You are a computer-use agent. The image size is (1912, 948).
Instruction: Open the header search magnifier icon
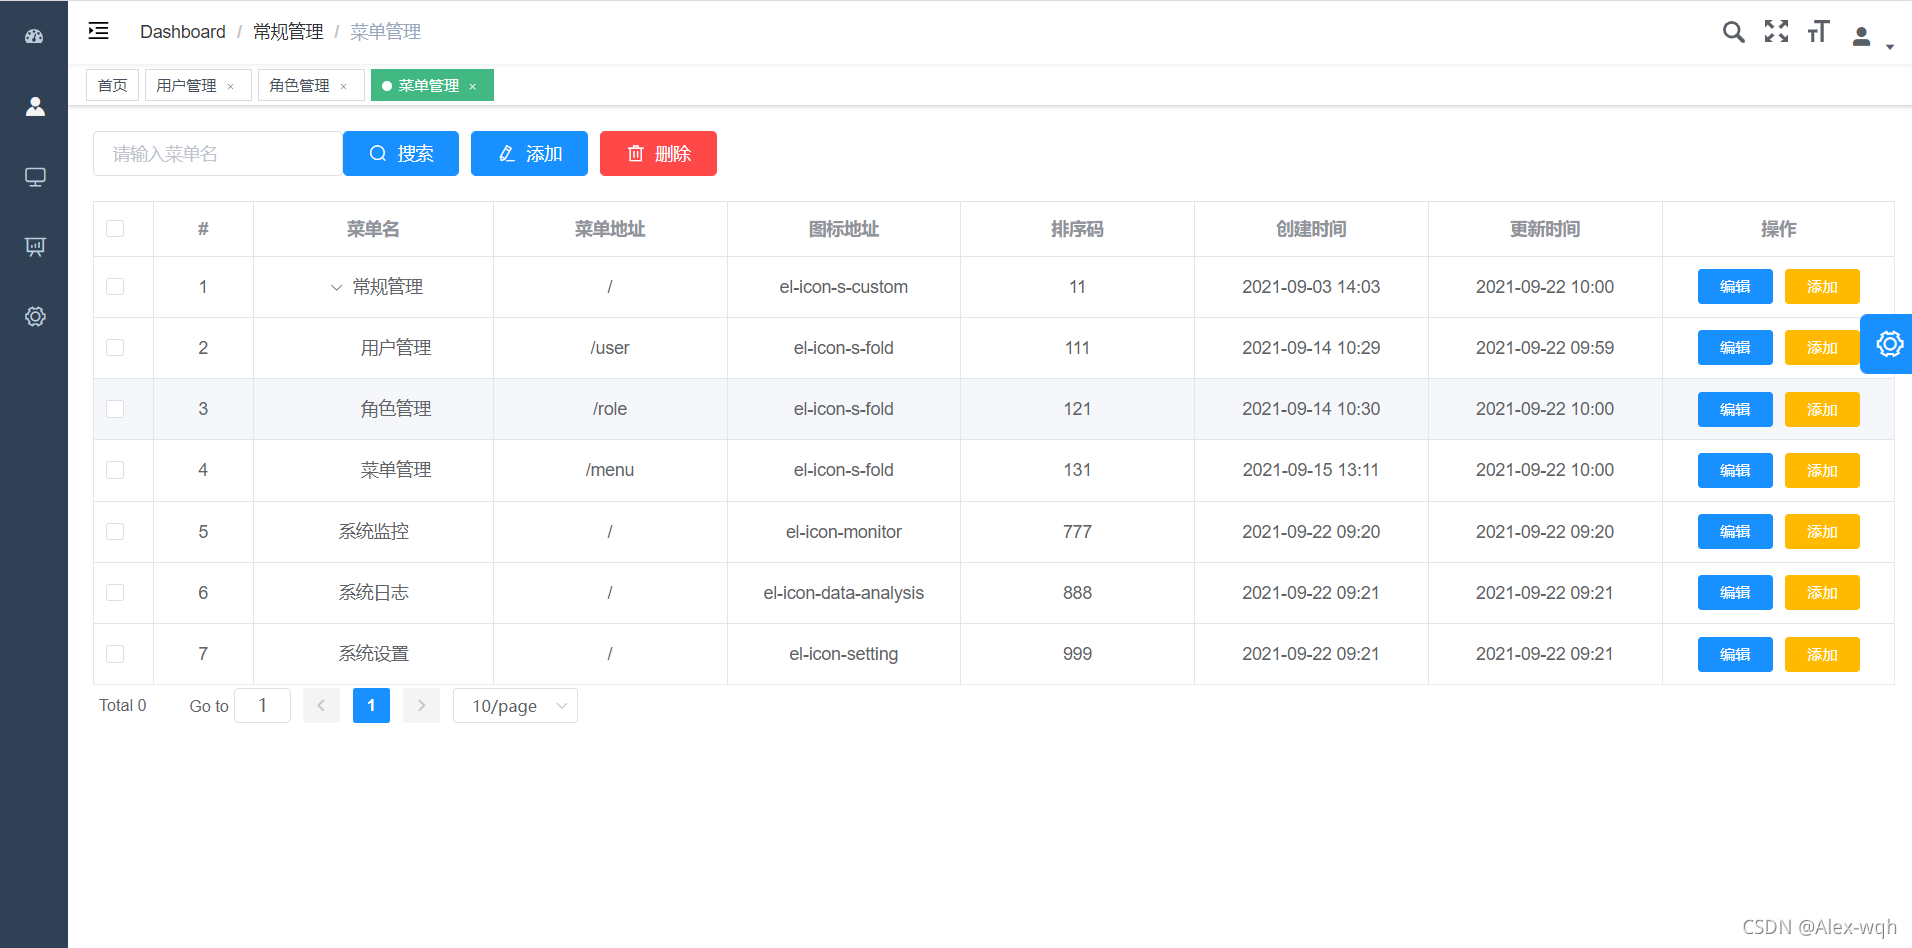tap(1733, 32)
